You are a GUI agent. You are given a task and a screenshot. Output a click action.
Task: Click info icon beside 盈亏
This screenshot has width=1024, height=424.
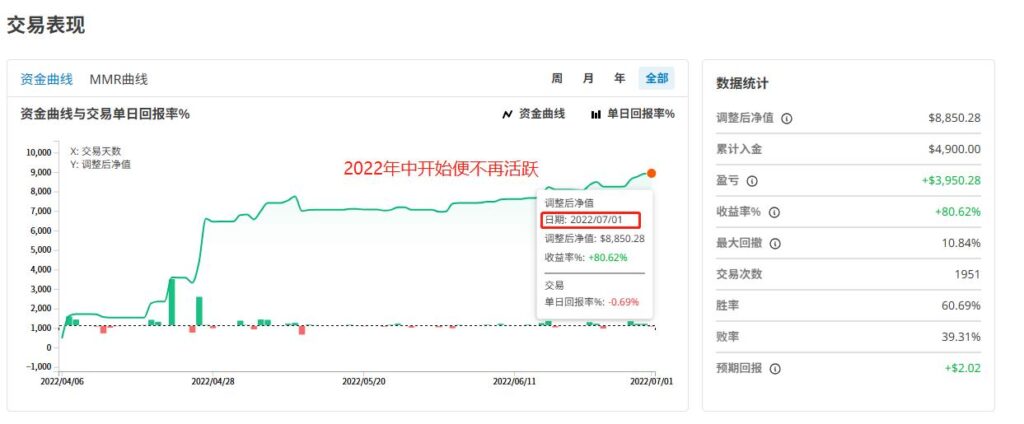(752, 181)
